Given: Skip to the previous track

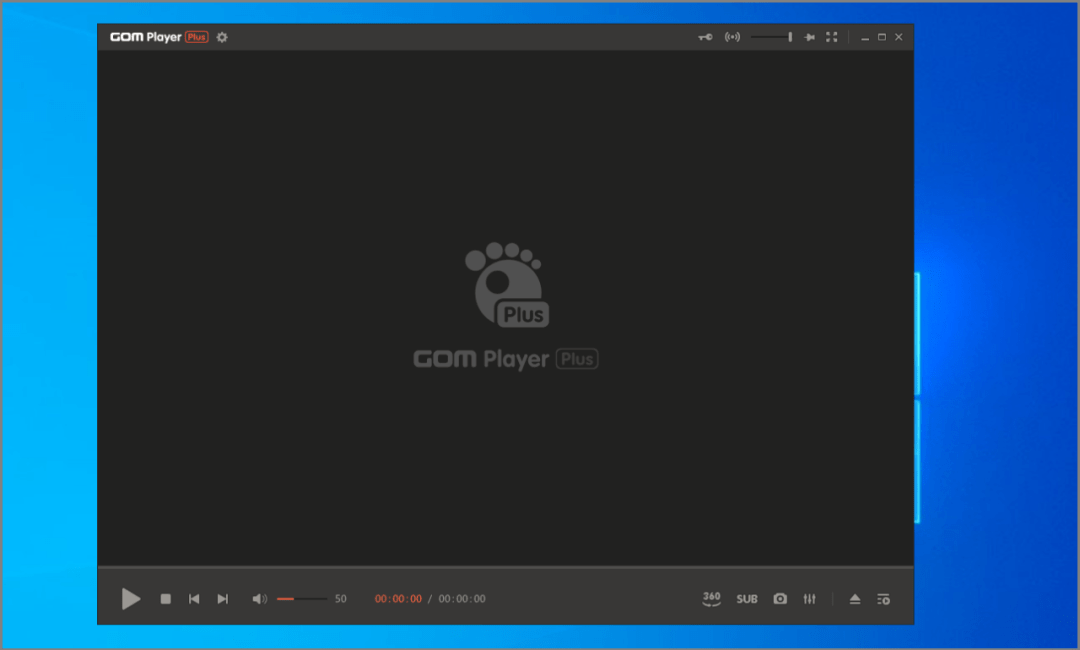Looking at the screenshot, I should [x=194, y=599].
